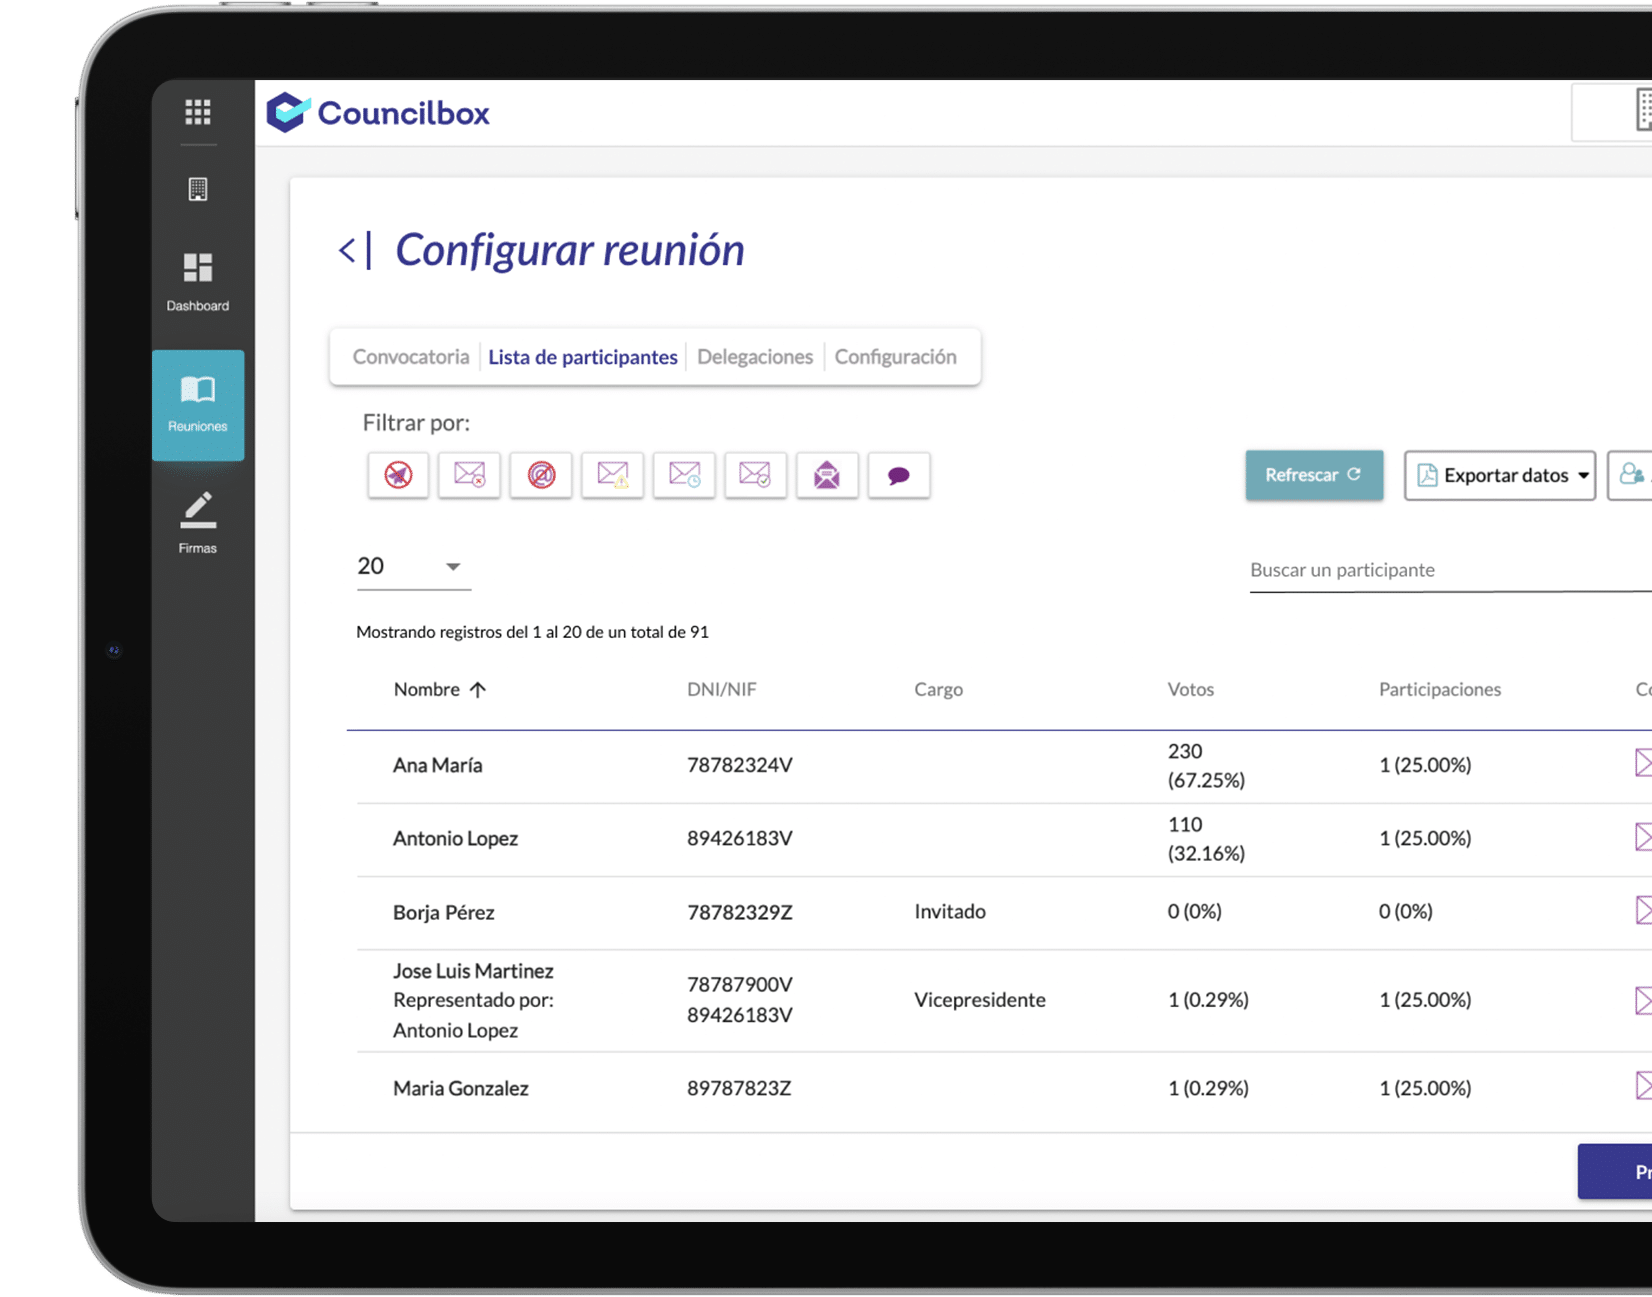The image size is (1652, 1297).
Task: Filter by not-sent paper plane icon
Action: click(x=398, y=475)
